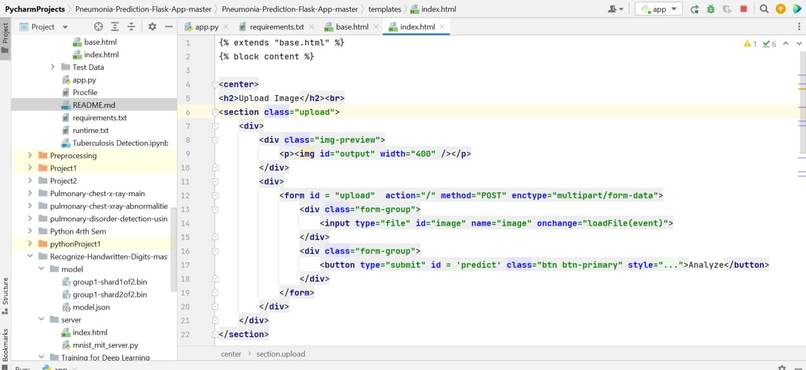Click the green Debug bug icon
Screen dimensions: 806x370
710,9
